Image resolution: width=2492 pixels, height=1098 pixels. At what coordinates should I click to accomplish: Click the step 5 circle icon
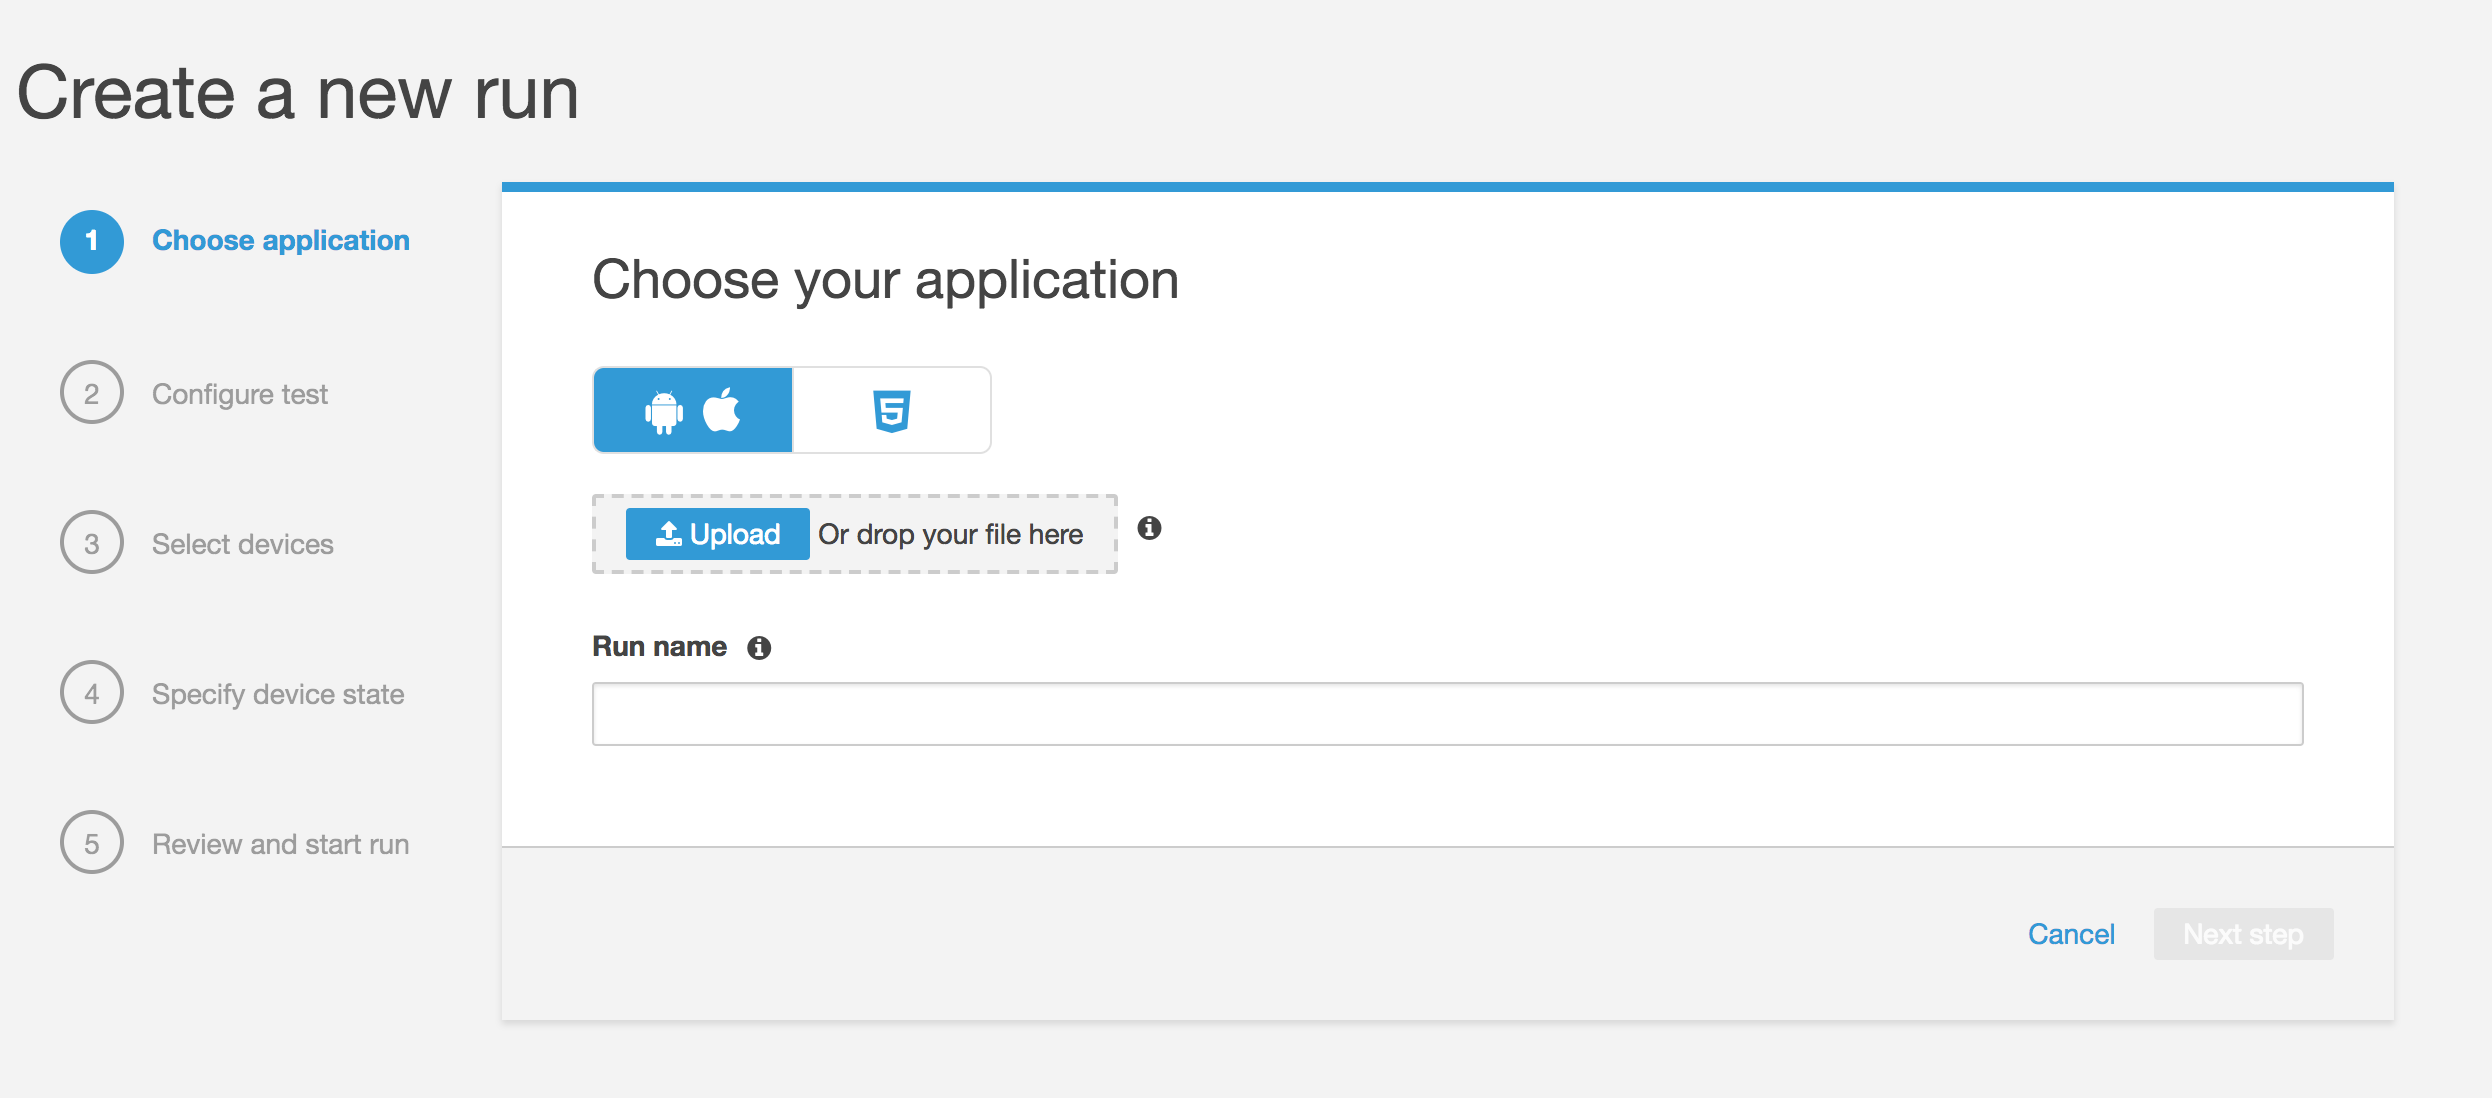92,843
